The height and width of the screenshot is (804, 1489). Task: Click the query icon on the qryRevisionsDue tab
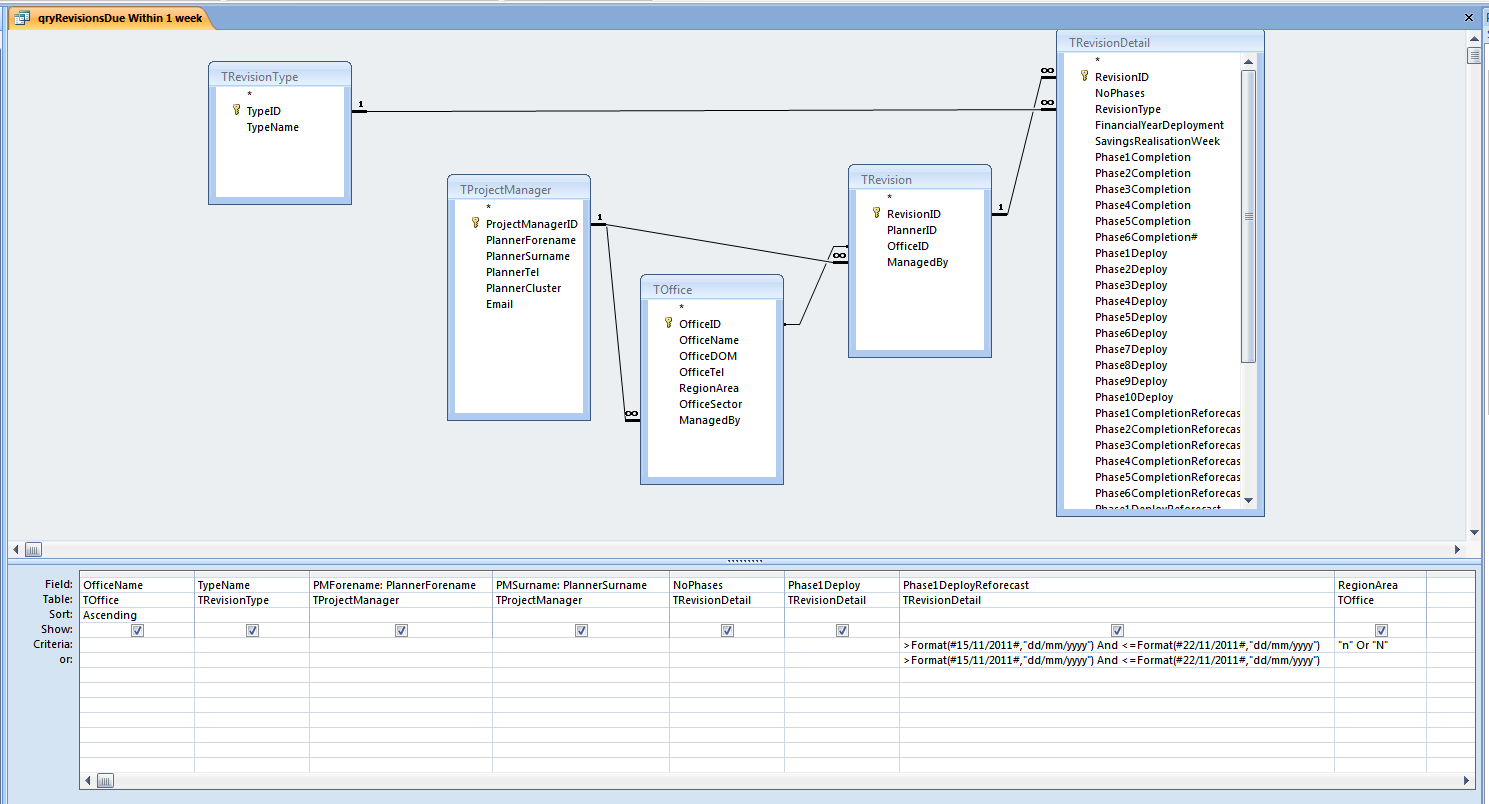click(x=22, y=18)
